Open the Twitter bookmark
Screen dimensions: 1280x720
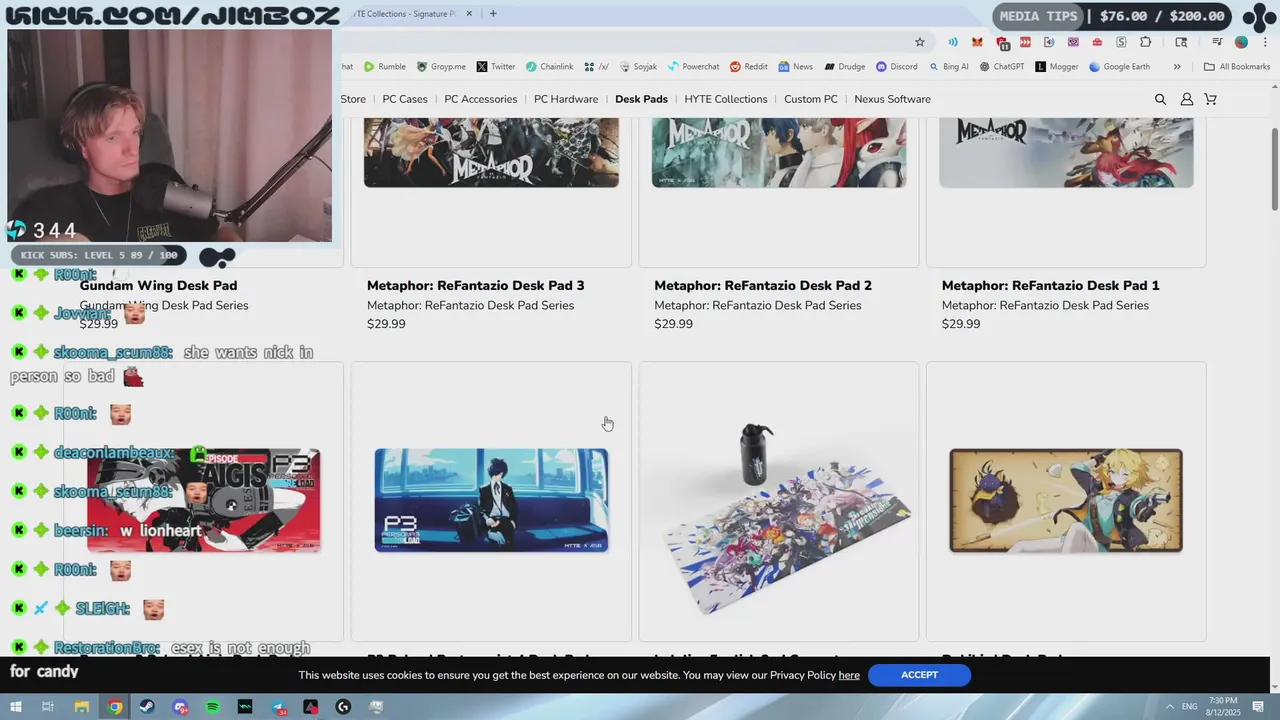[496, 67]
